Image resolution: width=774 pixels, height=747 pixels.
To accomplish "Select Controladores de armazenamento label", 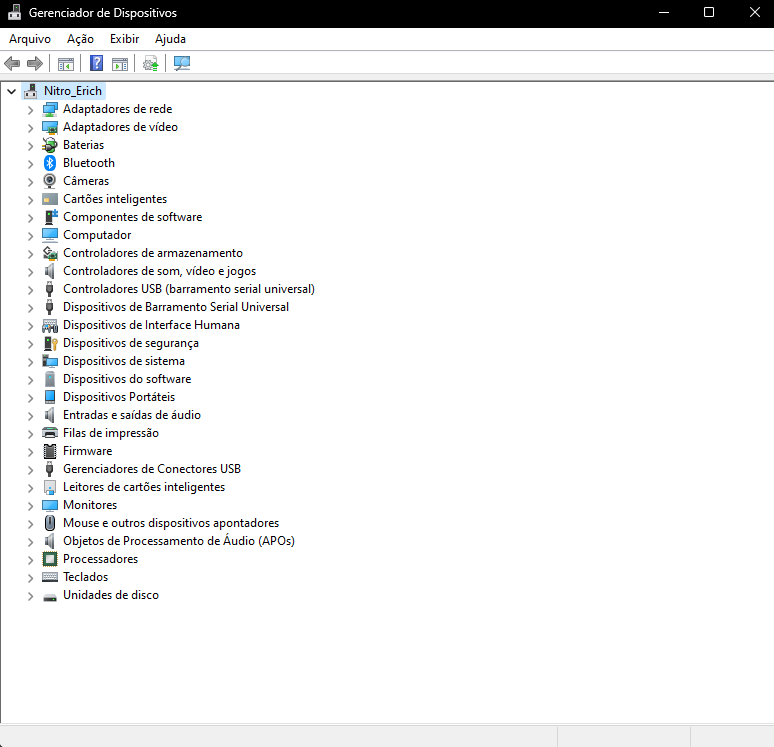I will pos(153,253).
